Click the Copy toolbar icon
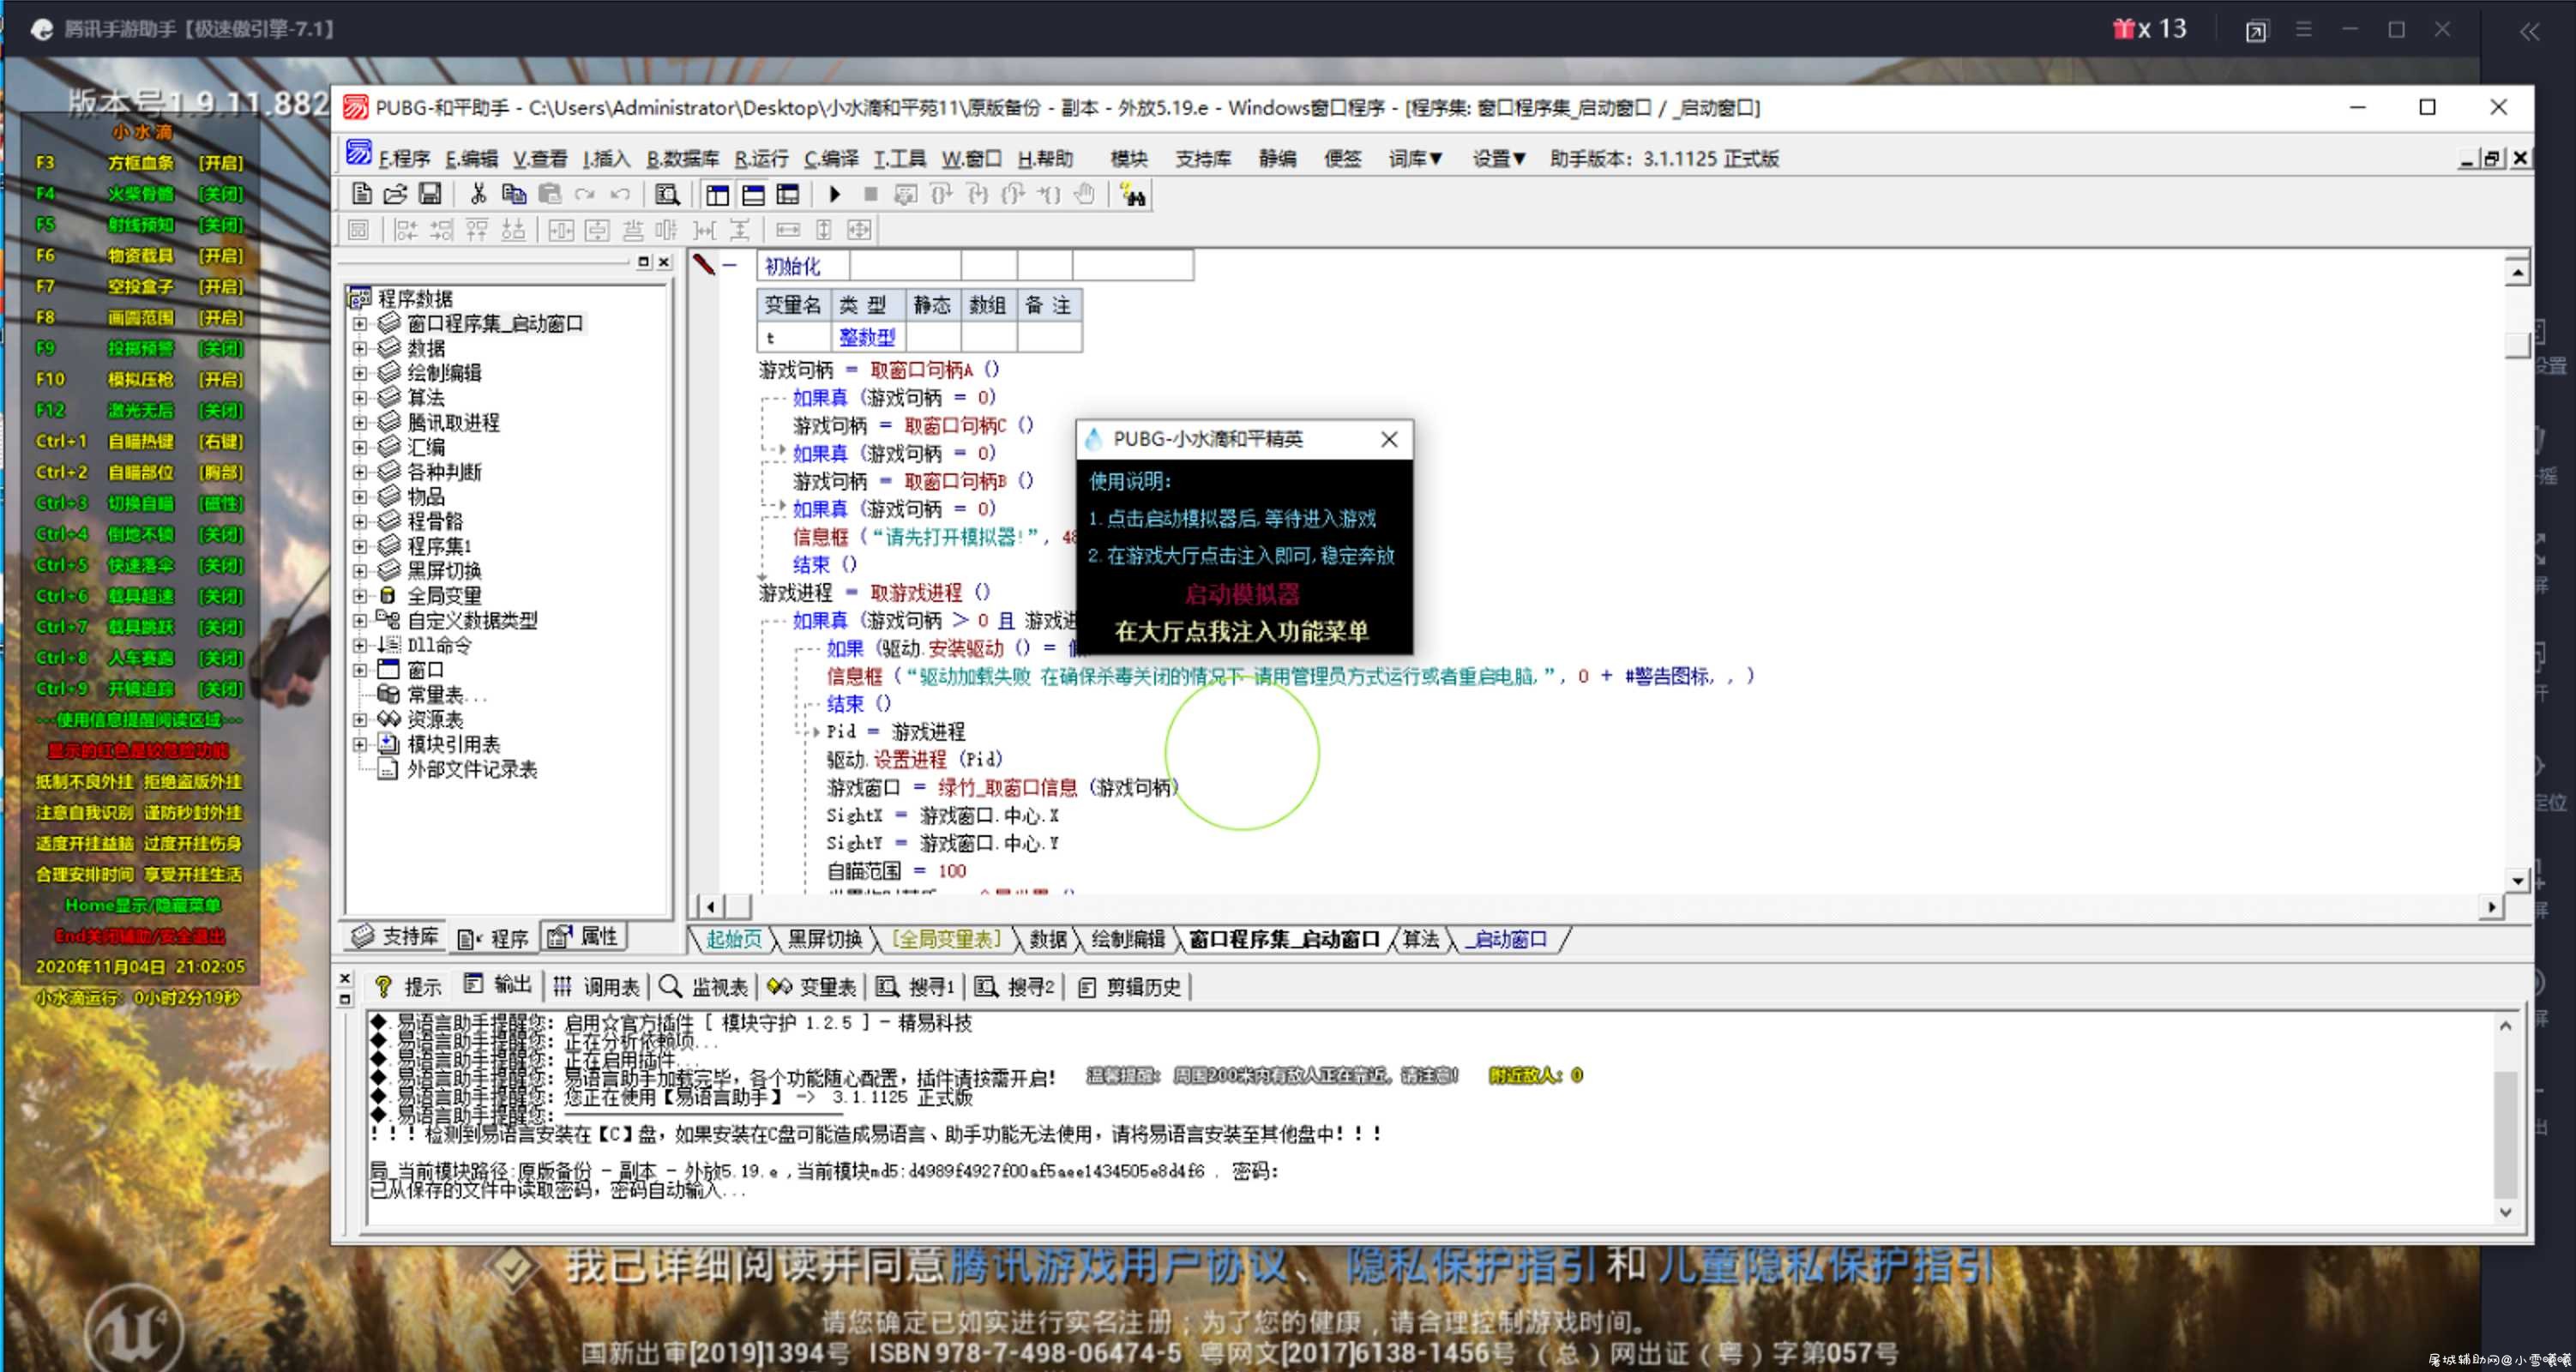 click(514, 194)
